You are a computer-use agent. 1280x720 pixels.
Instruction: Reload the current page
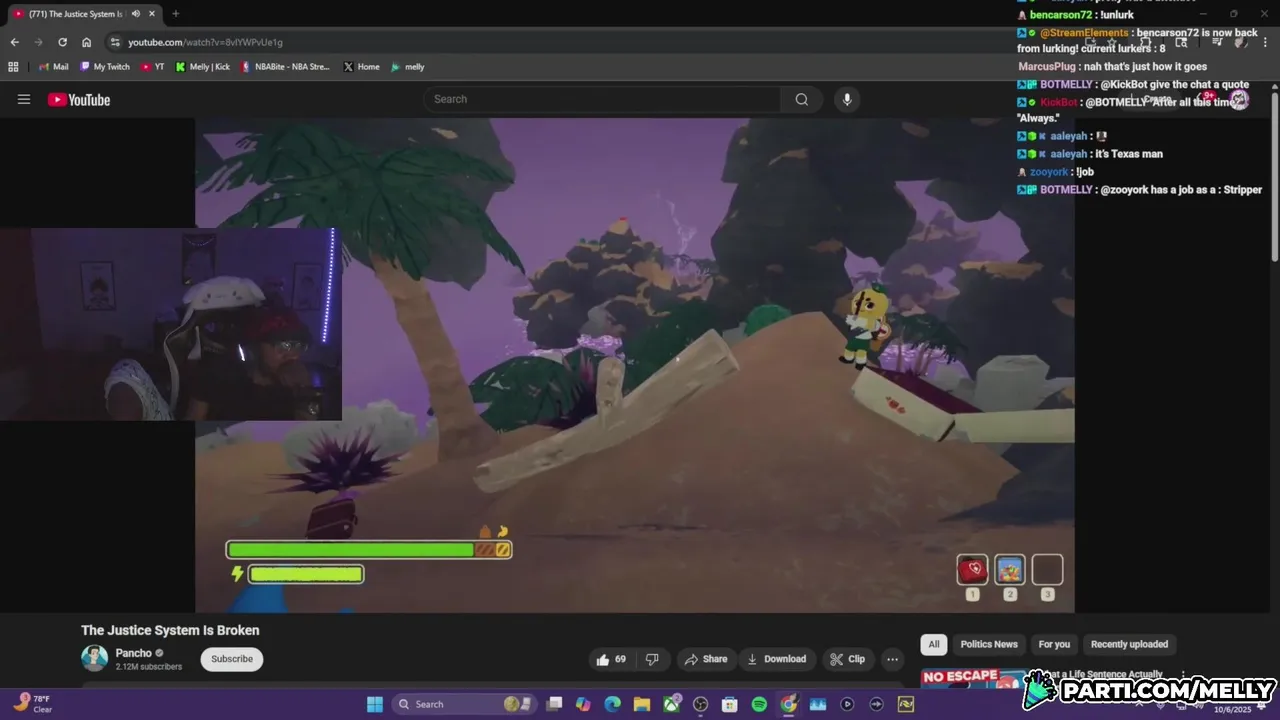point(62,42)
